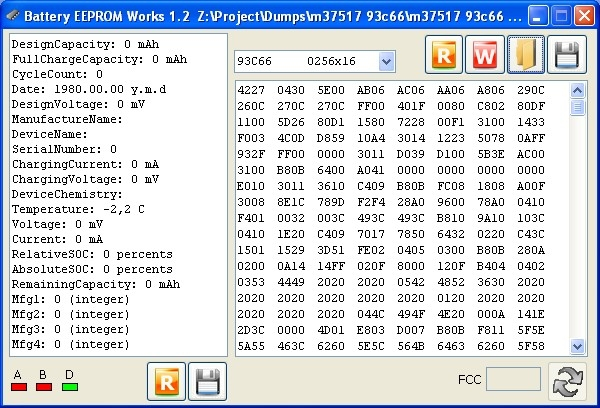Click hex word 0120 in the dump
This screenshot has width=600, height=408.
451,298
